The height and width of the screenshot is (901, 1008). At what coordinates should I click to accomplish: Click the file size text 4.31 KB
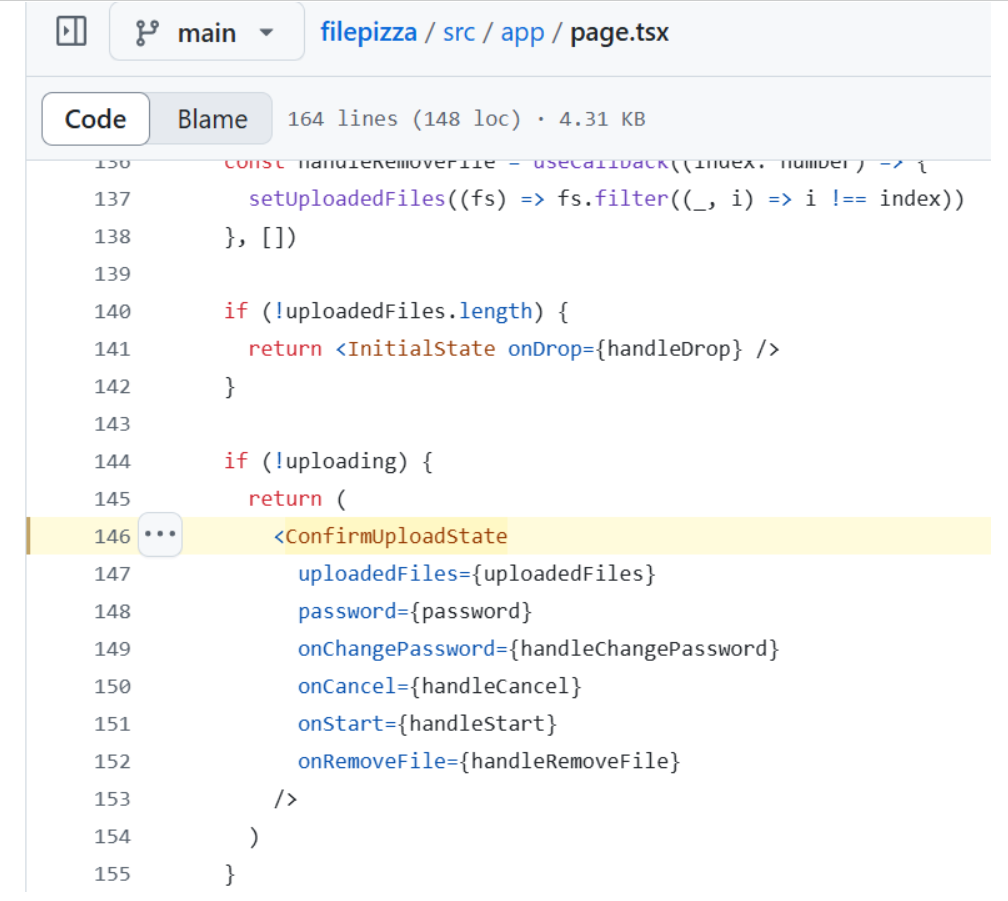click(602, 120)
